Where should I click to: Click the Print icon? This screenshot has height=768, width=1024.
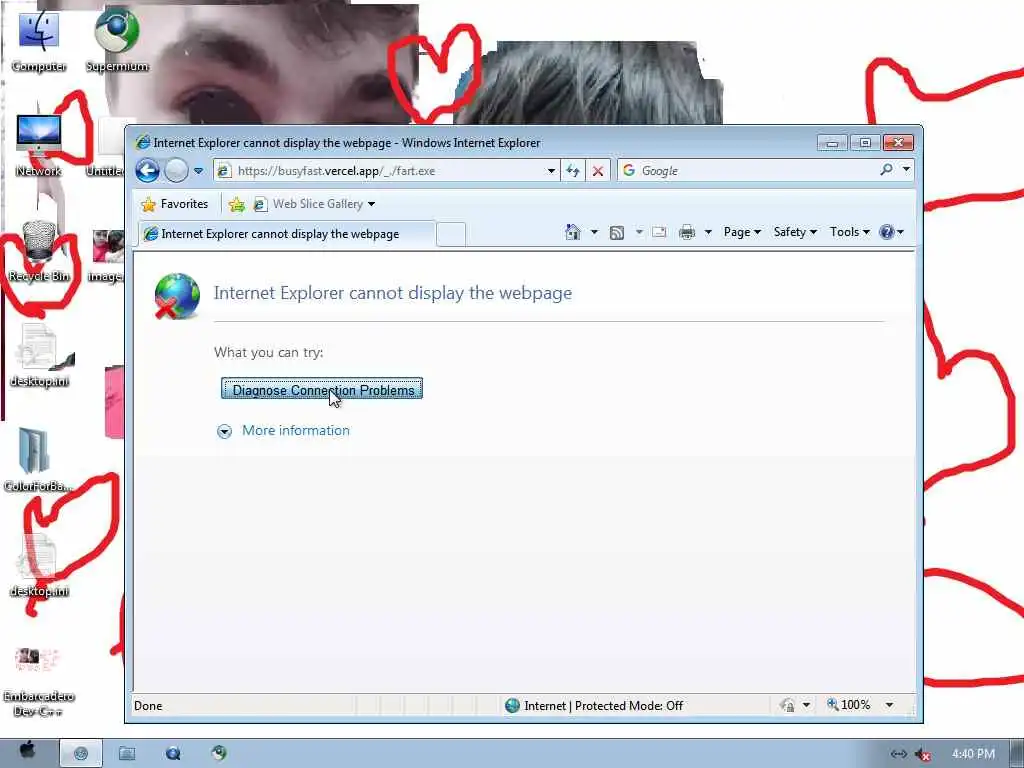[x=686, y=232]
